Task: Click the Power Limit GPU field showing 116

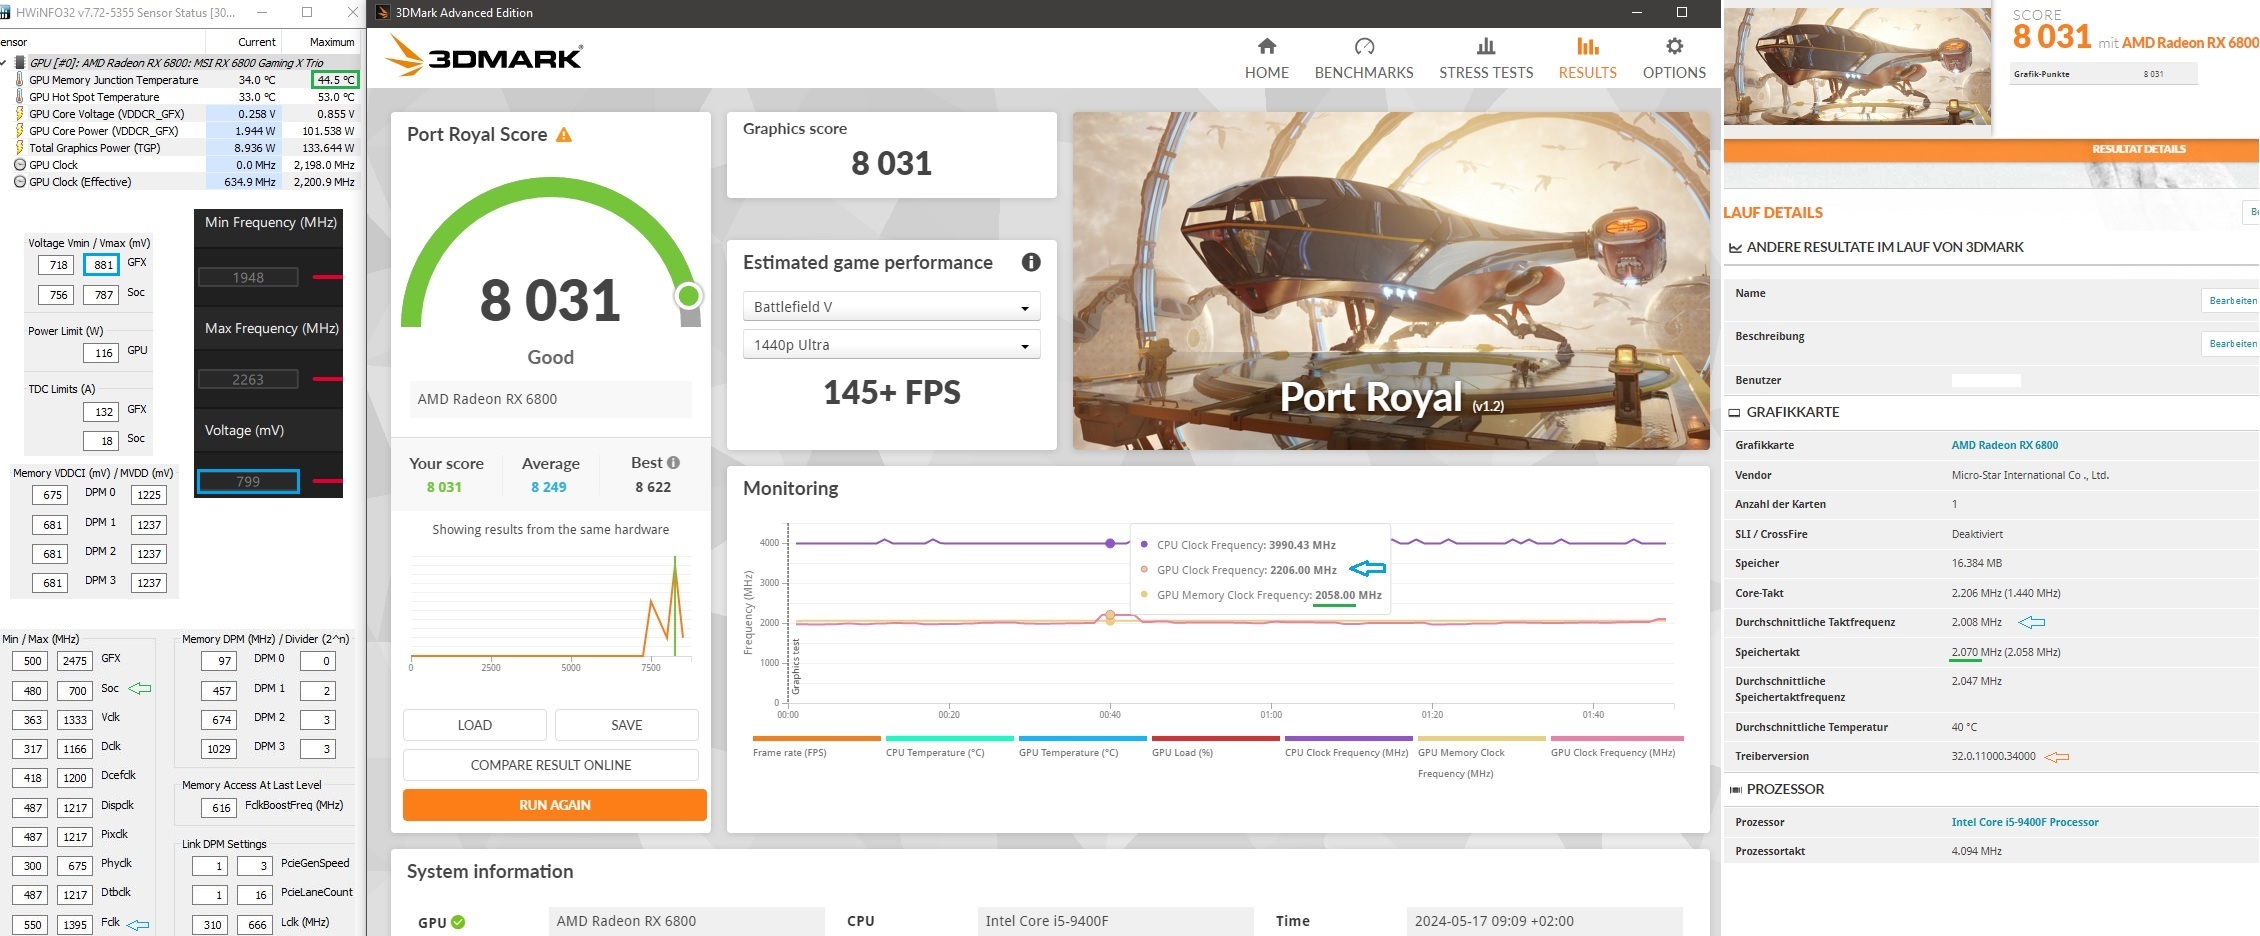Action: pos(102,353)
